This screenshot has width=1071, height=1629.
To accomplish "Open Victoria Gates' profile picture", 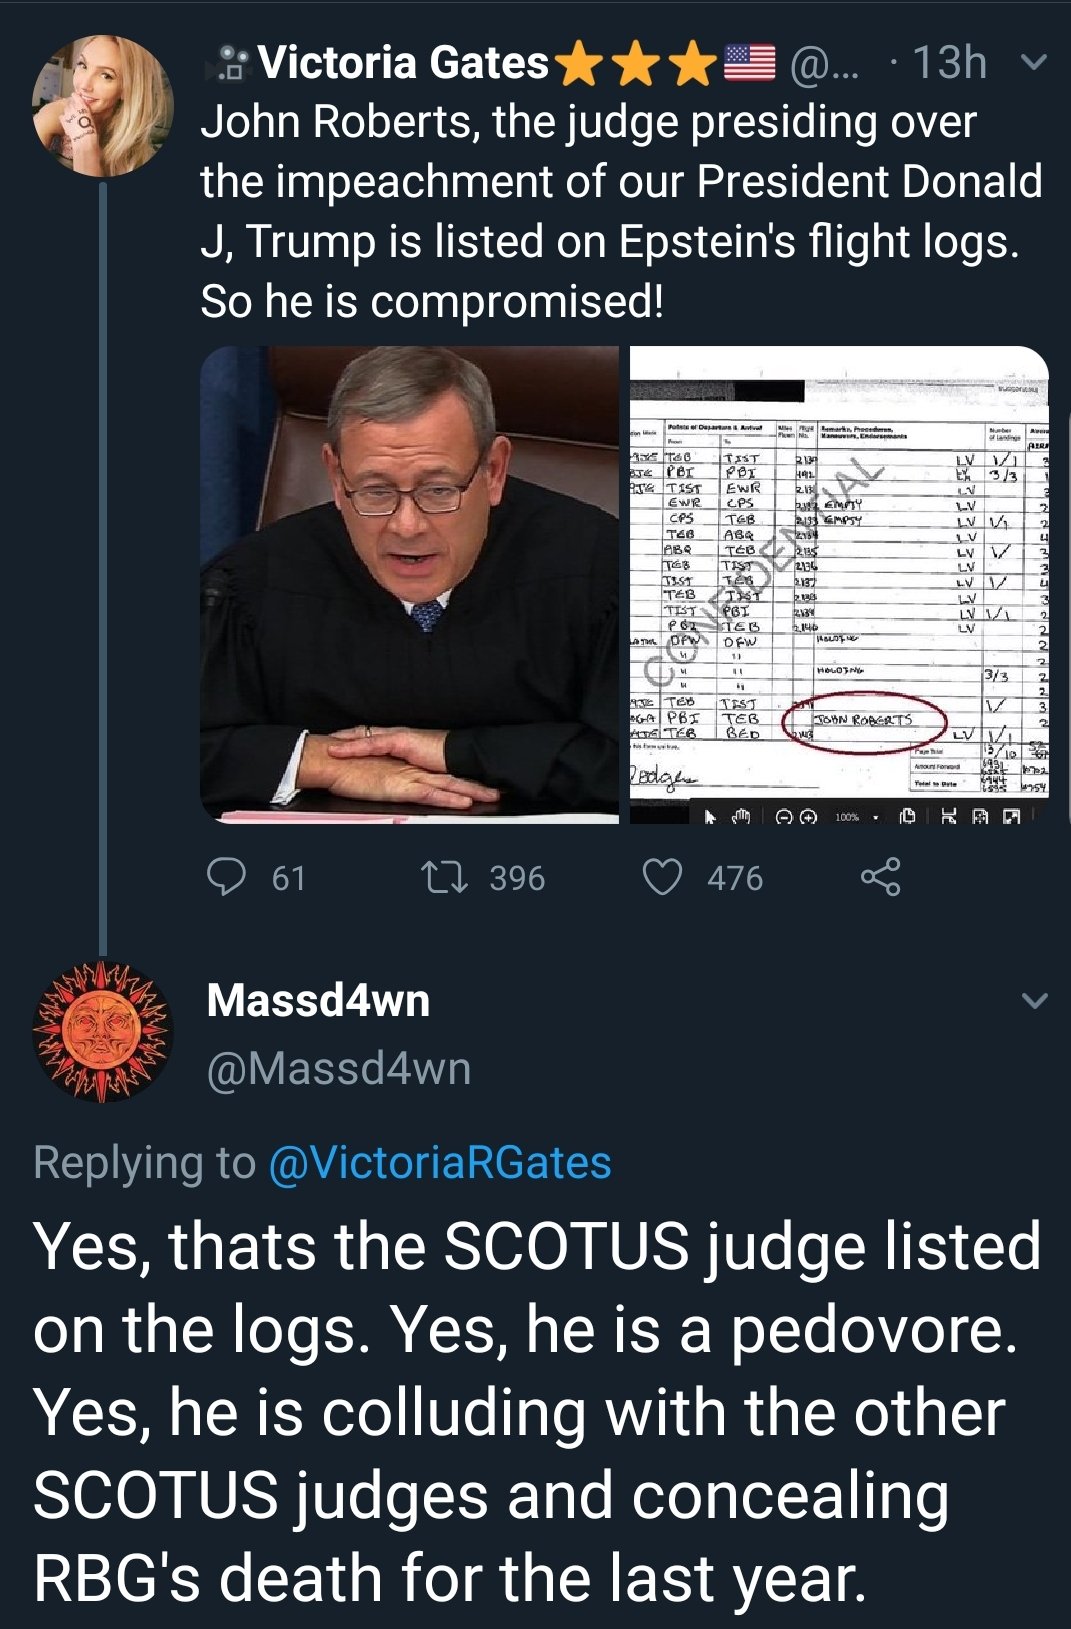I will pos(102,107).
